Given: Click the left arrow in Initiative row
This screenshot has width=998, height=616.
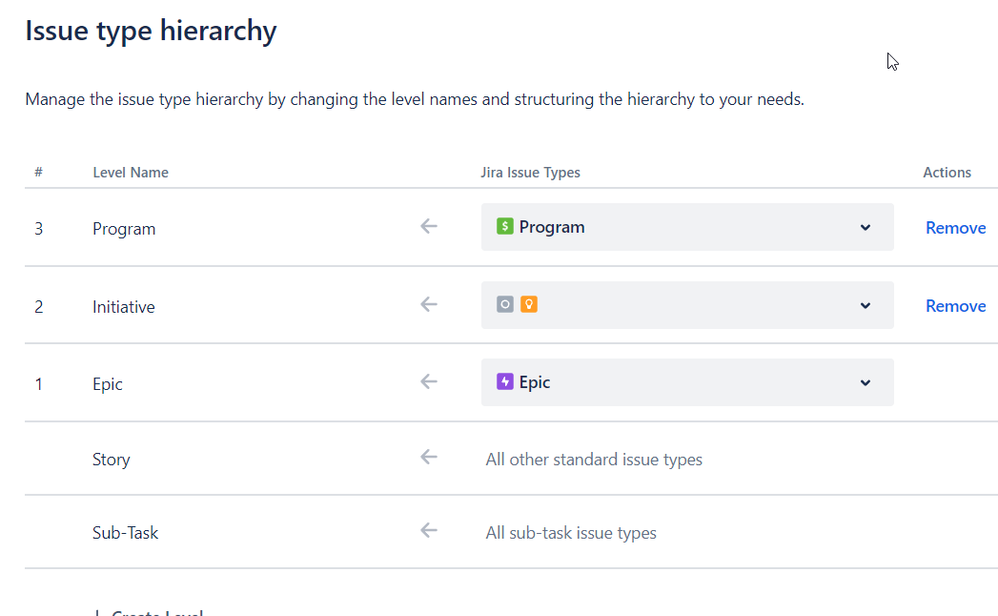Looking at the screenshot, I should 429,304.
